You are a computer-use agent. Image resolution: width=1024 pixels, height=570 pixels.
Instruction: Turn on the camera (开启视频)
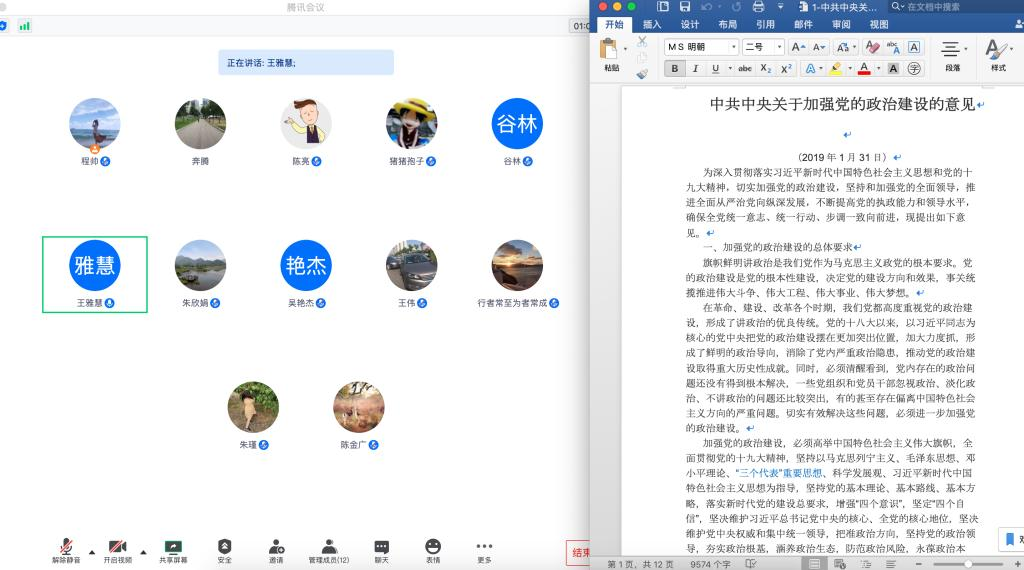coord(118,547)
